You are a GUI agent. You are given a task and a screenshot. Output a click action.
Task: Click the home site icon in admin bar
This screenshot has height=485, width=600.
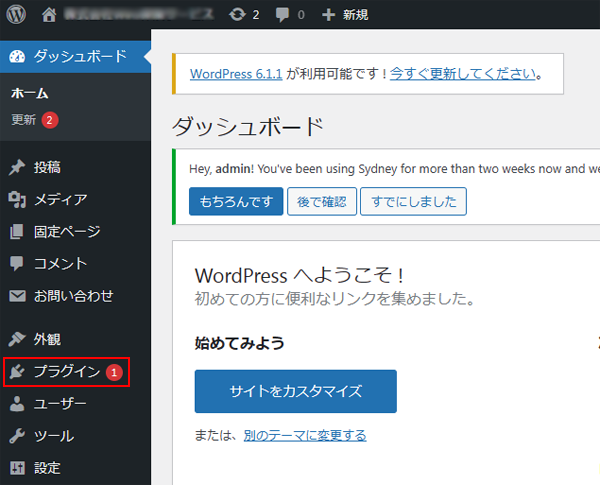pyautogui.click(x=49, y=15)
